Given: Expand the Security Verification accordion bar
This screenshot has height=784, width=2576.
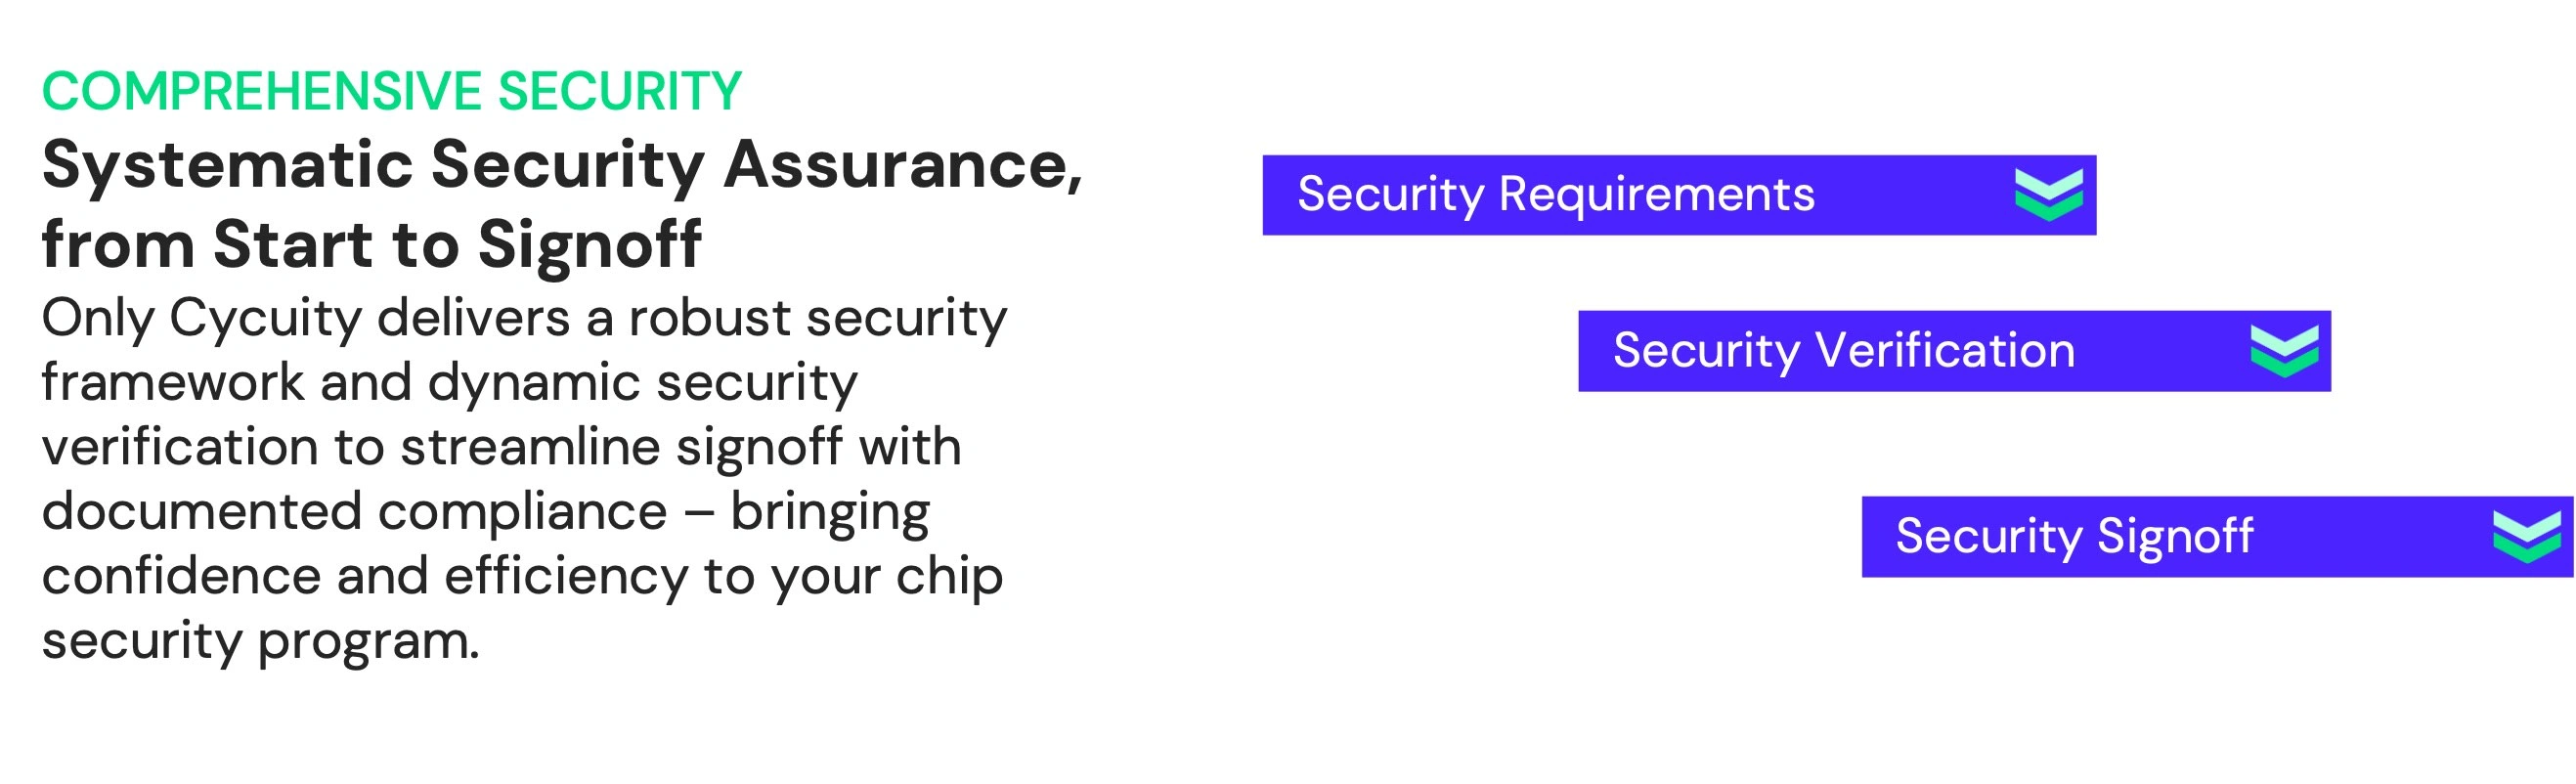Looking at the screenshot, I should [x=1953, y=351].
